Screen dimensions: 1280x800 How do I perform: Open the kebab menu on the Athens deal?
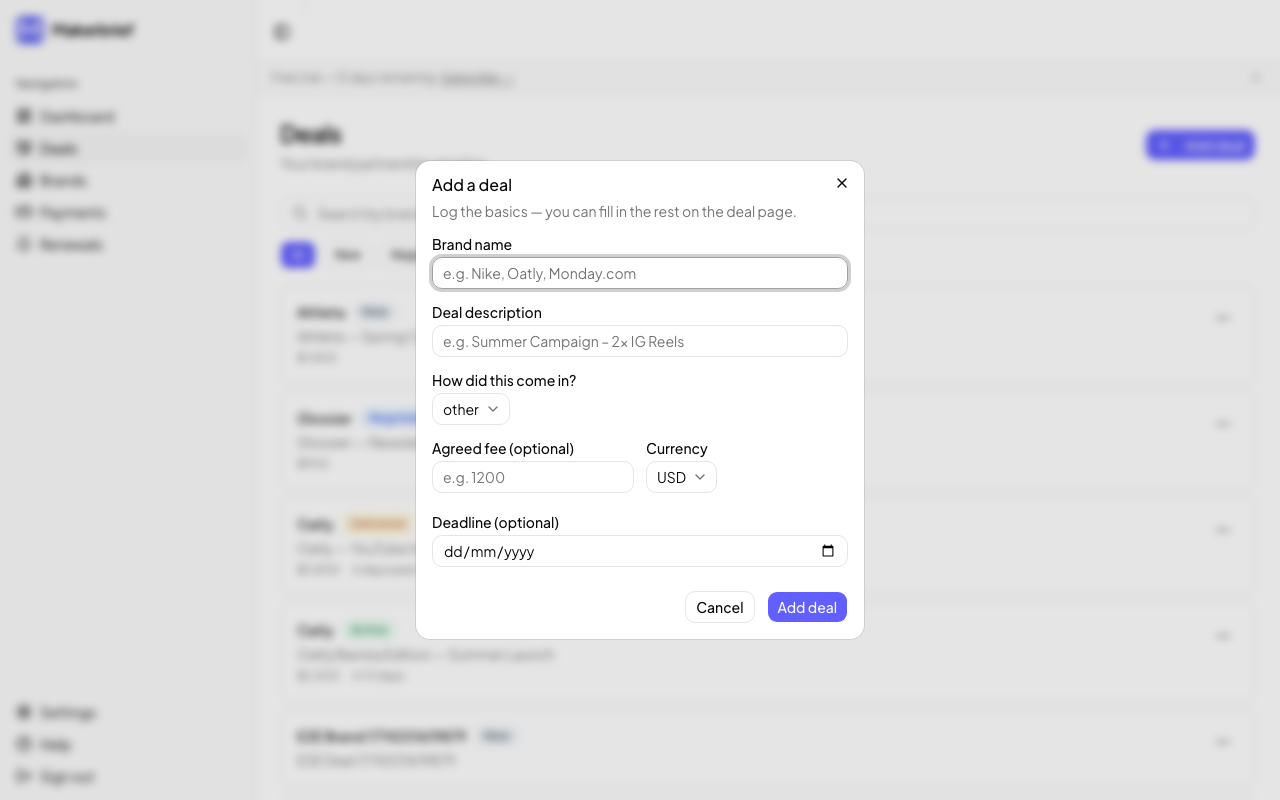tap(1223, 317)
